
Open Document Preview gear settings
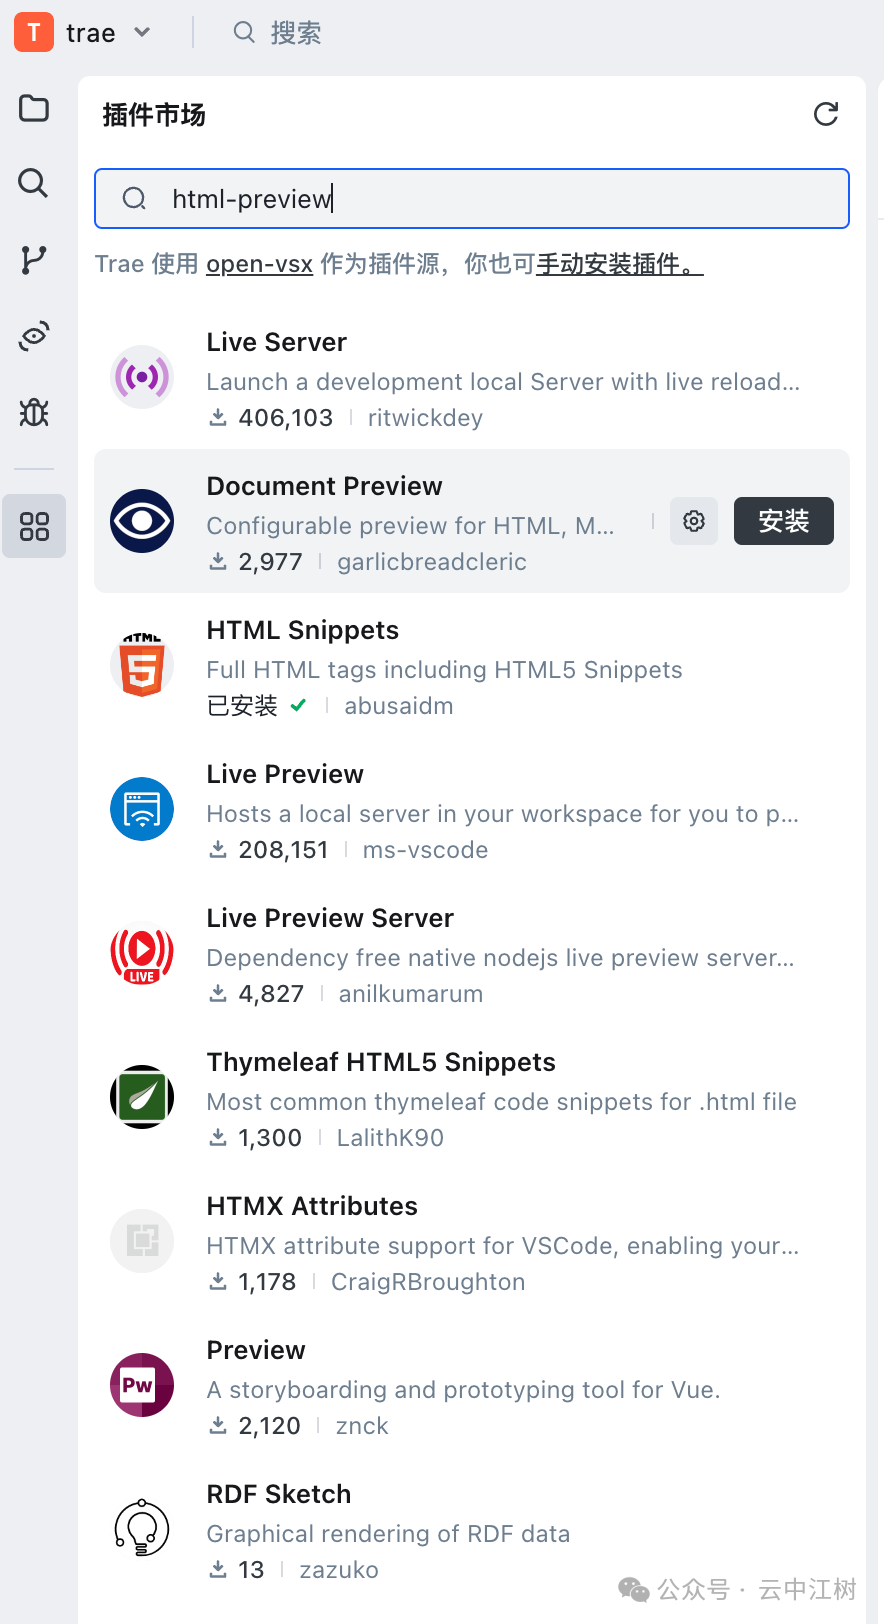tap(694, 521)
